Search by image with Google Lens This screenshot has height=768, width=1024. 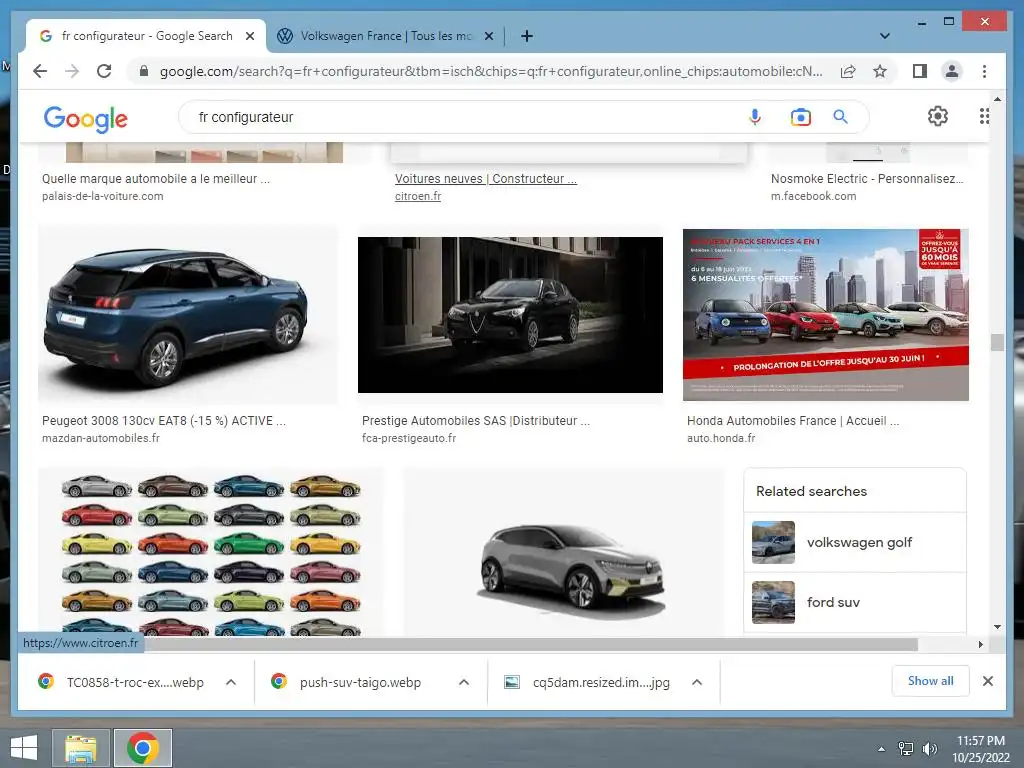tap(801, 117)
